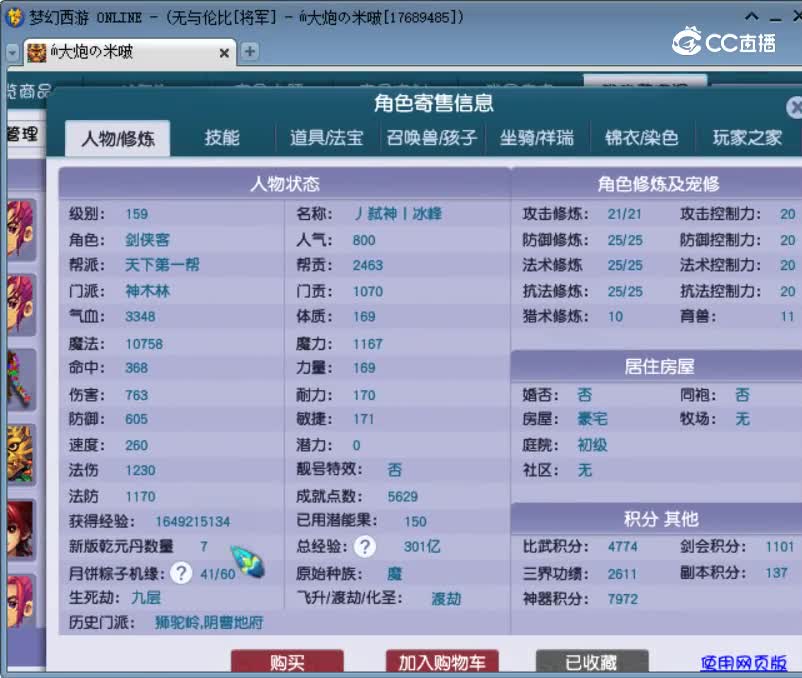Click the 渡劫 status value
The width and height of the screenshot is (802, 678).
click(446, 599)
